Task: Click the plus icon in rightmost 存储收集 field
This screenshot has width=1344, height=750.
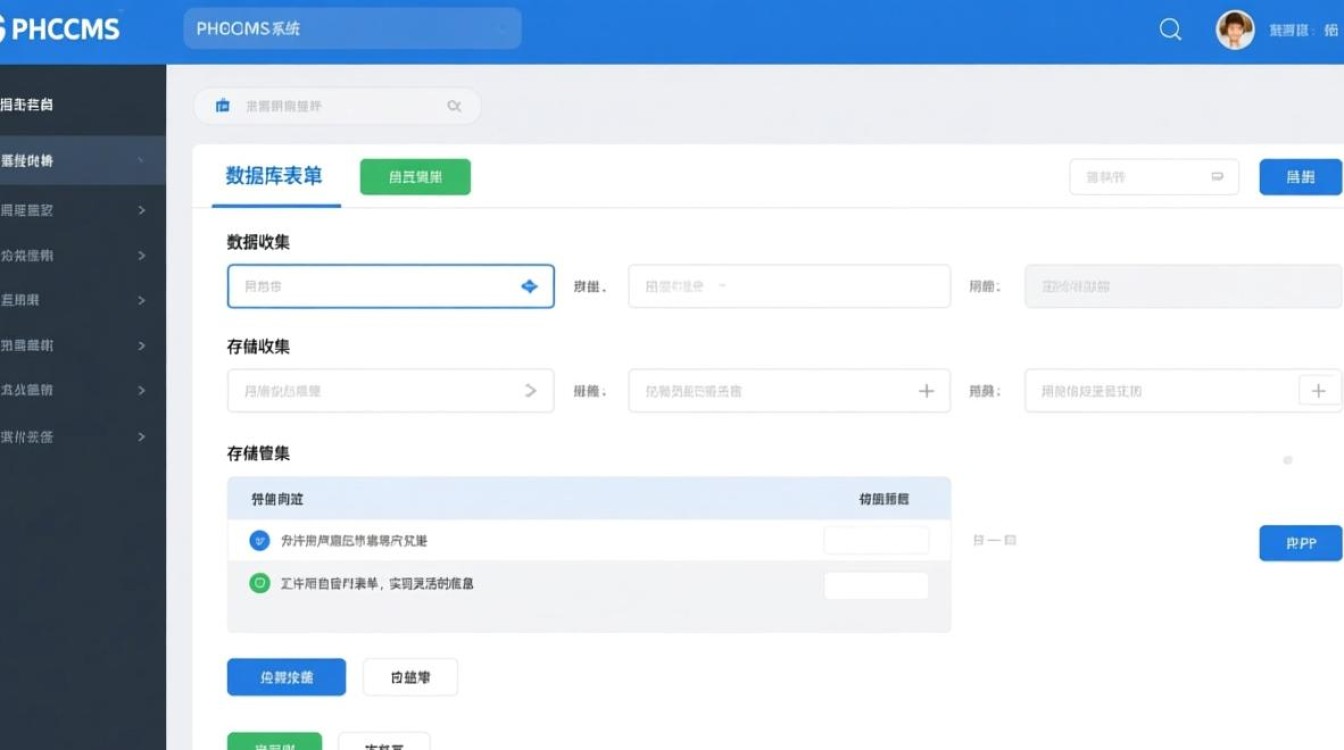Action: (x=1319, y=390)
